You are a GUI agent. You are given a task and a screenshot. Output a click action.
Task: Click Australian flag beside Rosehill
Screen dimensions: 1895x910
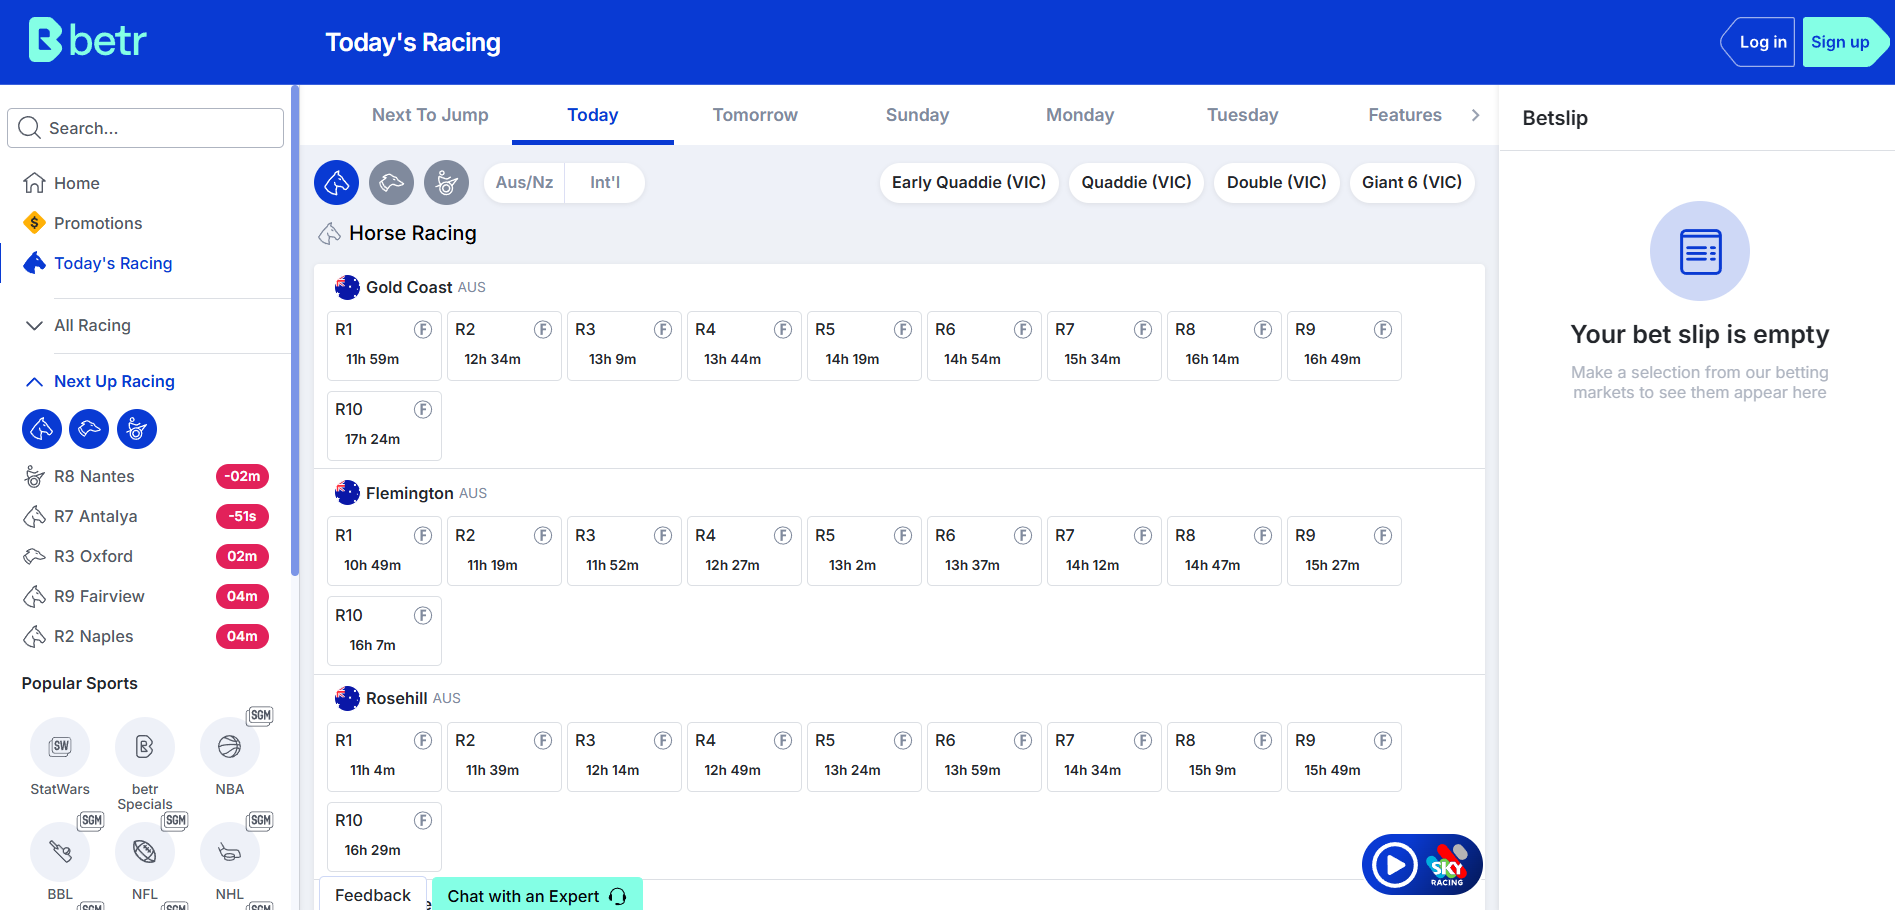pyautogui.click(x=347, y=698)
